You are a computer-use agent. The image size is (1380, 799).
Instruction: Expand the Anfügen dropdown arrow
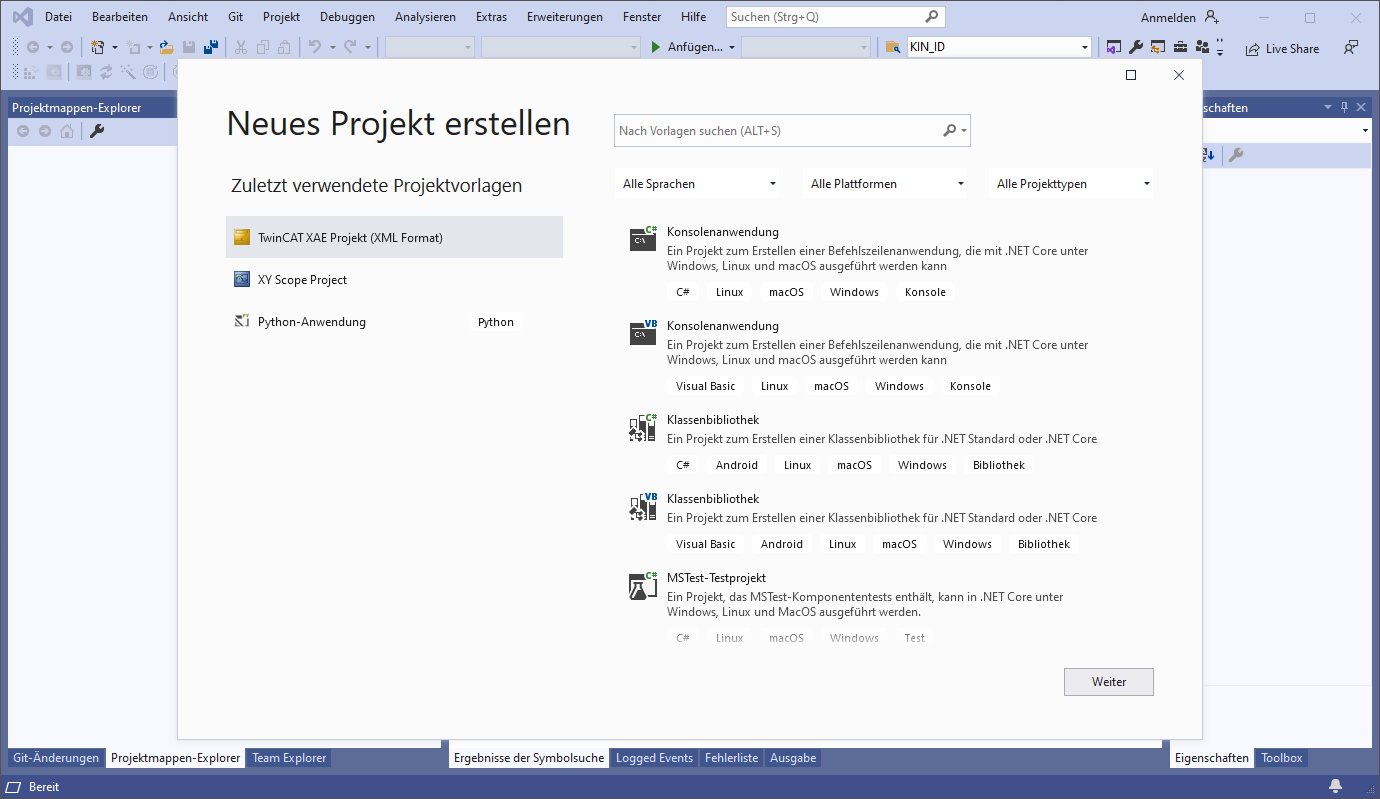[732, 47]
